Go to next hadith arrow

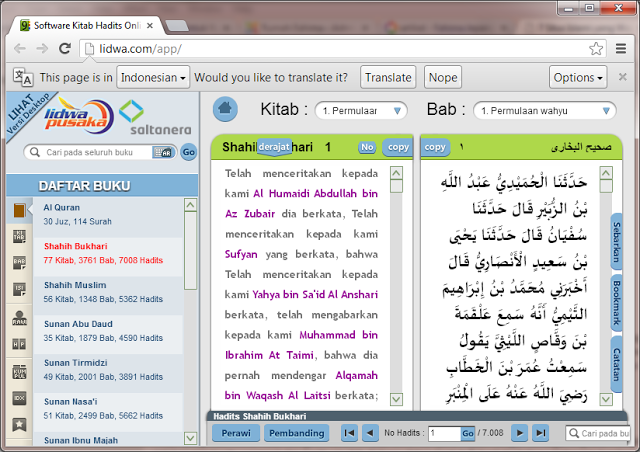(x=520, y=433)
